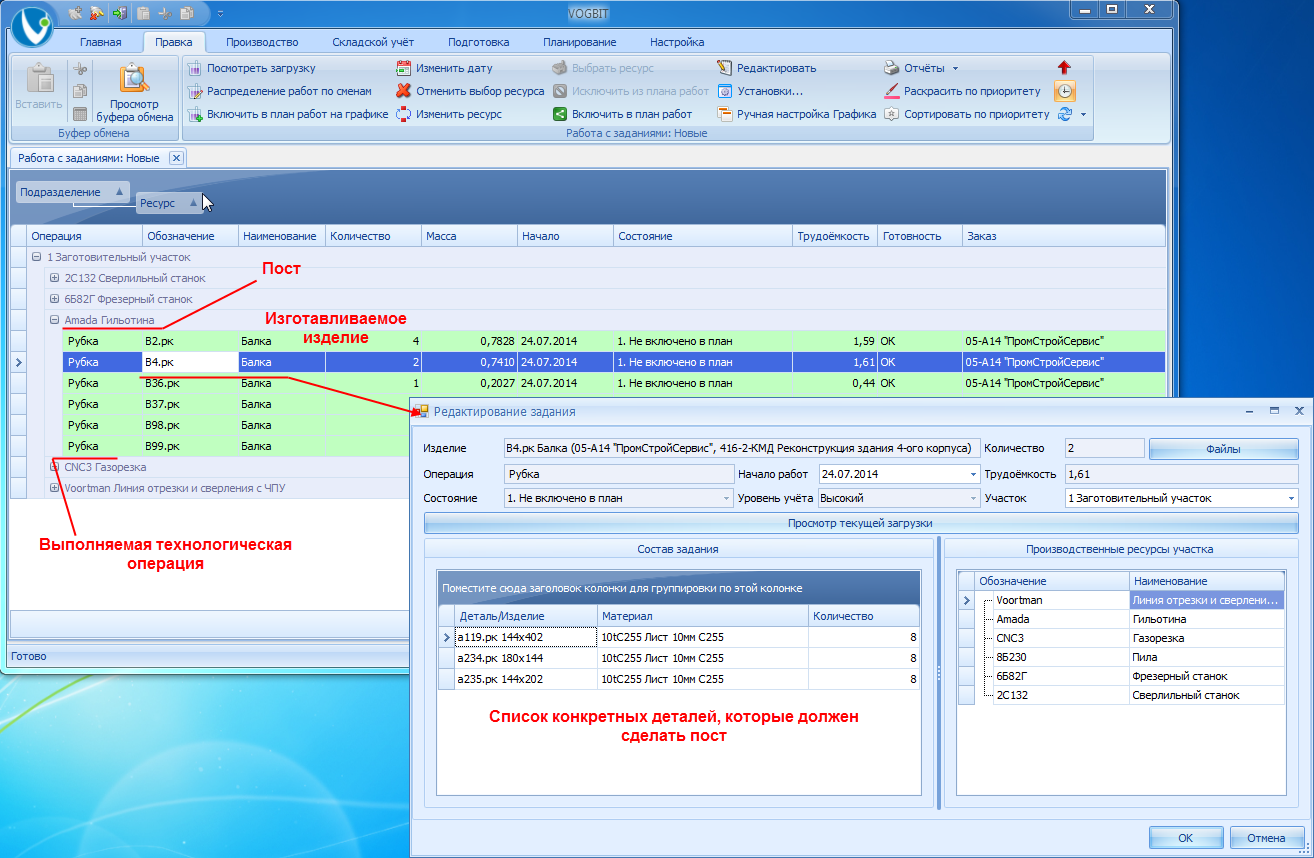This screenshot has width=1314, height=858.
Task: Expand CNC3 Газорезка group node
Action: (55, 467)
